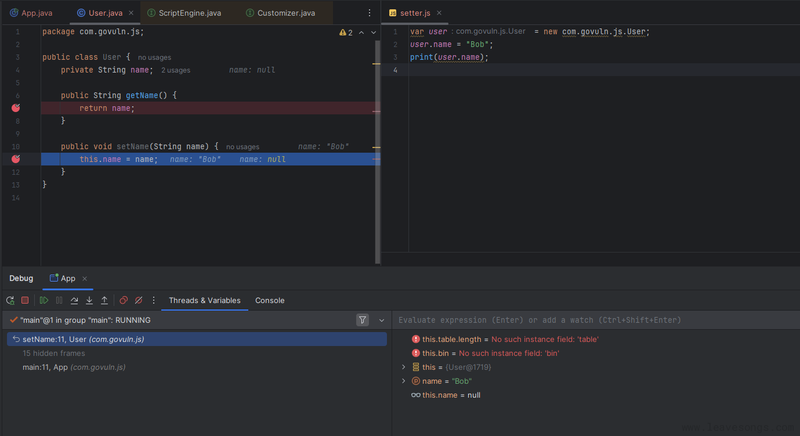The height and width of the screenshot is (436, 800).
Task: Close the User.java editor tab
Action: (x=130, y=13)
